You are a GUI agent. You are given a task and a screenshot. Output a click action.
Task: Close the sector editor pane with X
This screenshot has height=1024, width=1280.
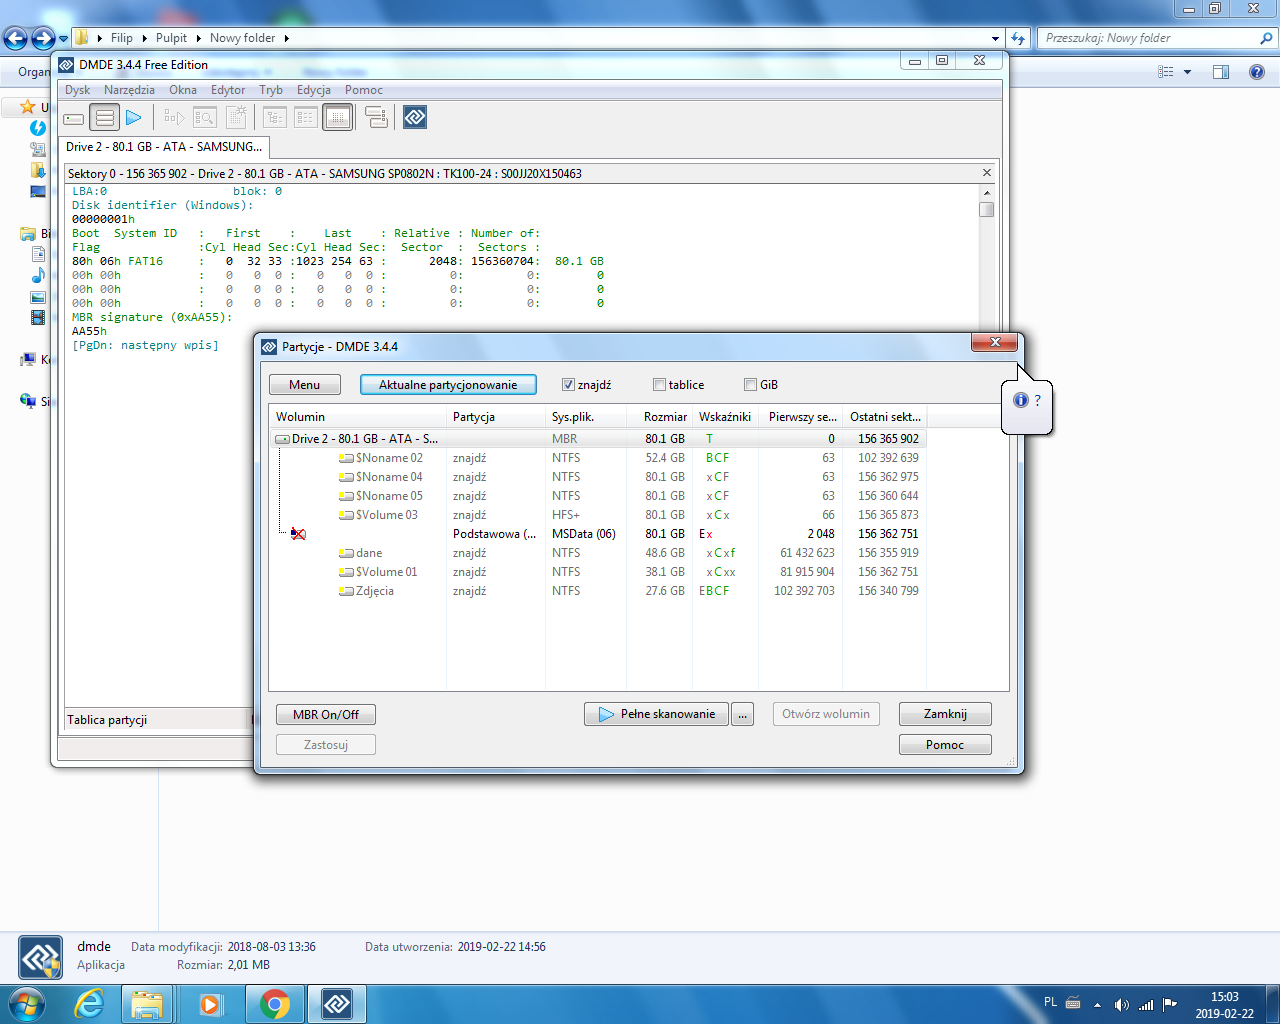pos(987,173)
